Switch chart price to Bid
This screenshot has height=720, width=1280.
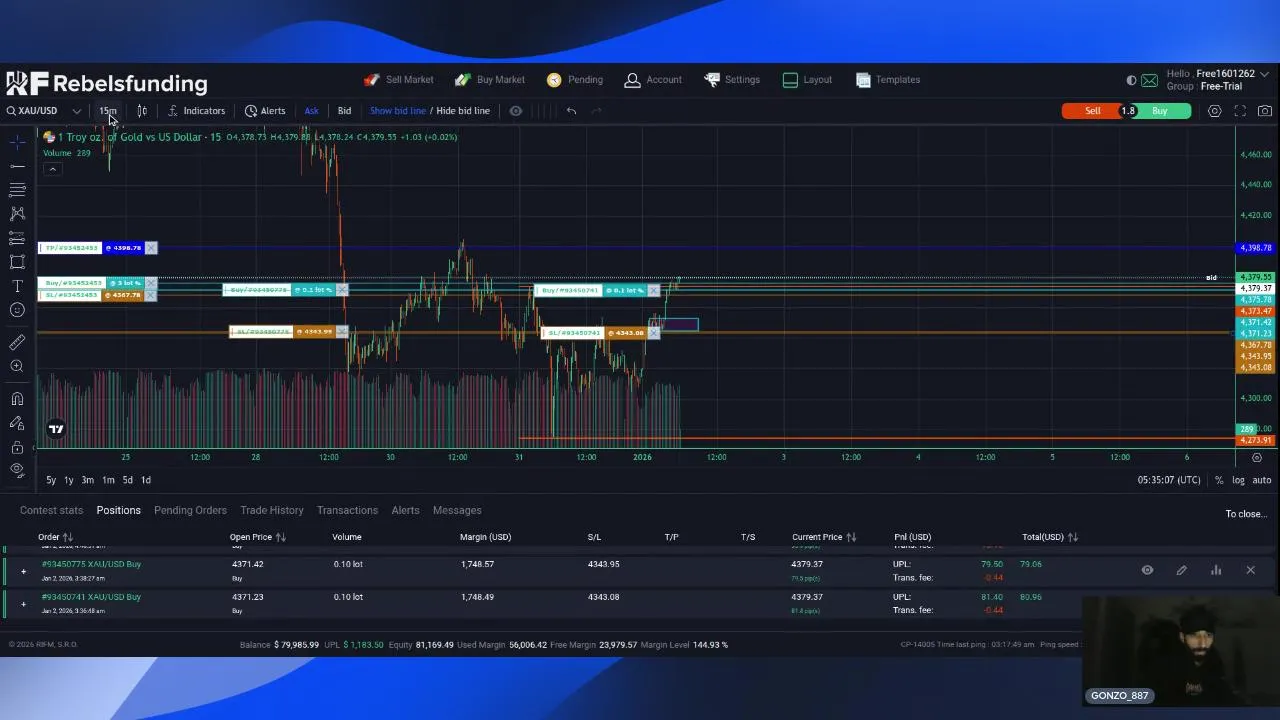pos(344,111)
